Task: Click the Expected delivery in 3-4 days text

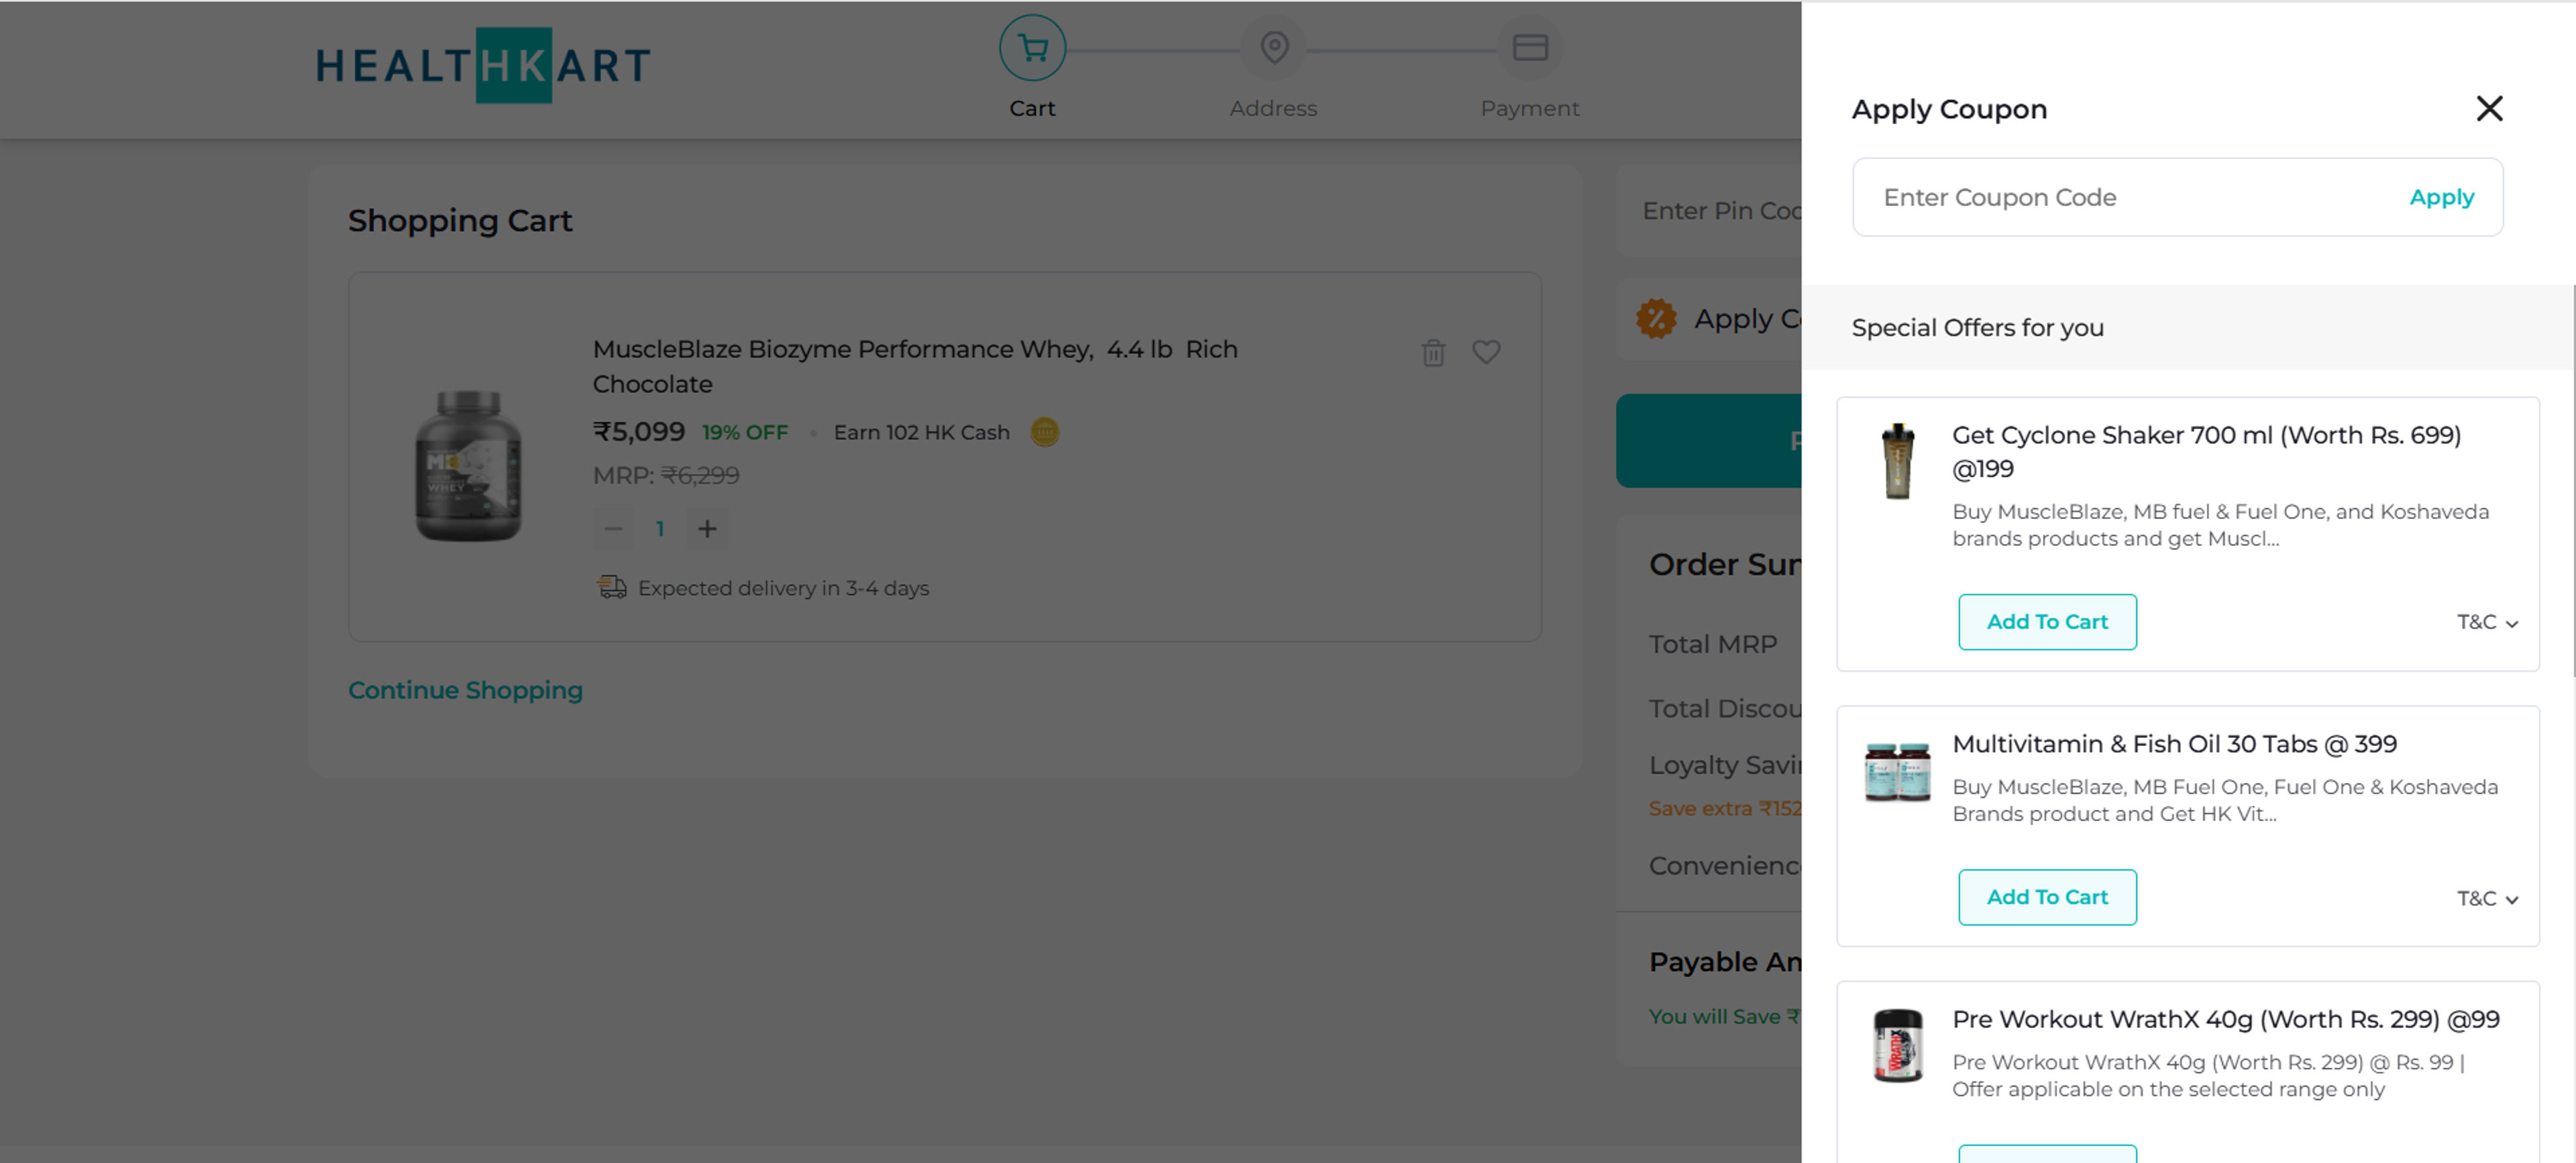Action: click(783, 588)
